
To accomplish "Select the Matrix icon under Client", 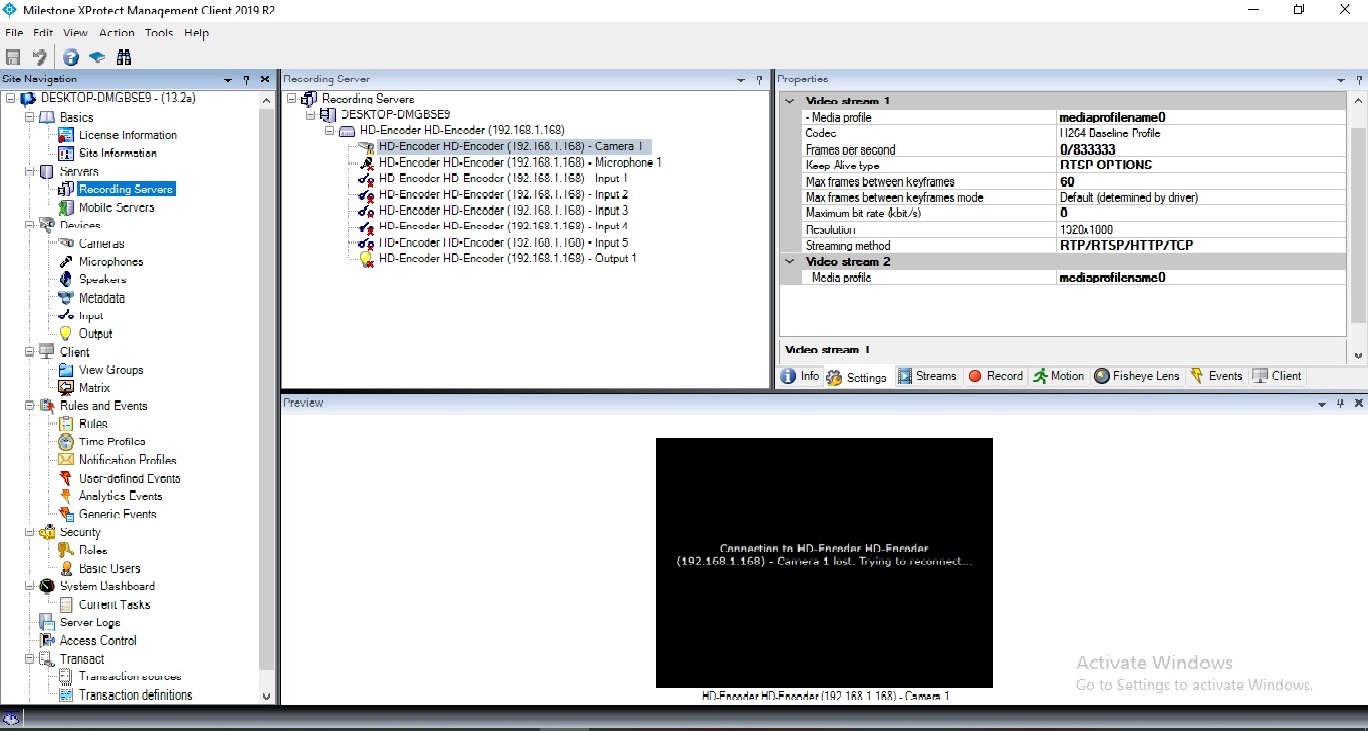I will pos(66,387).
